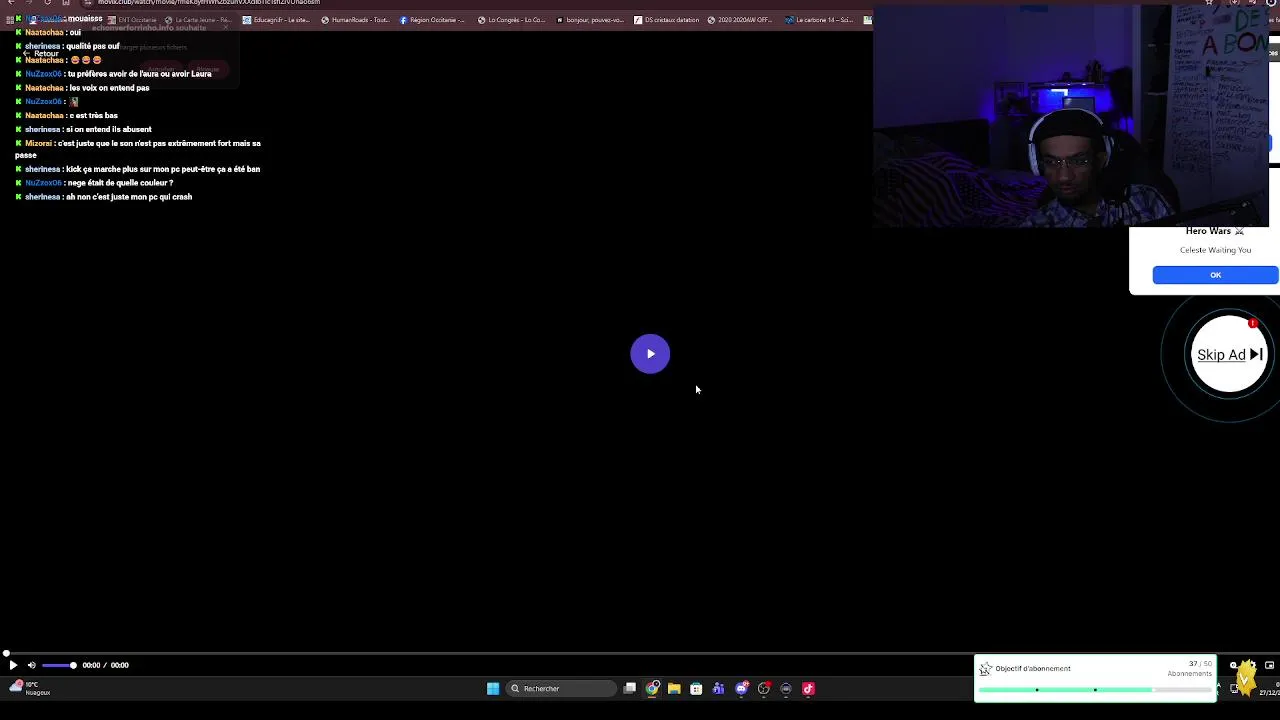Image resolution: width=1280 pixels, height=720 pixels.
Task: Click the taskbar Rechercher search box
Action: (x=559, y=688)
